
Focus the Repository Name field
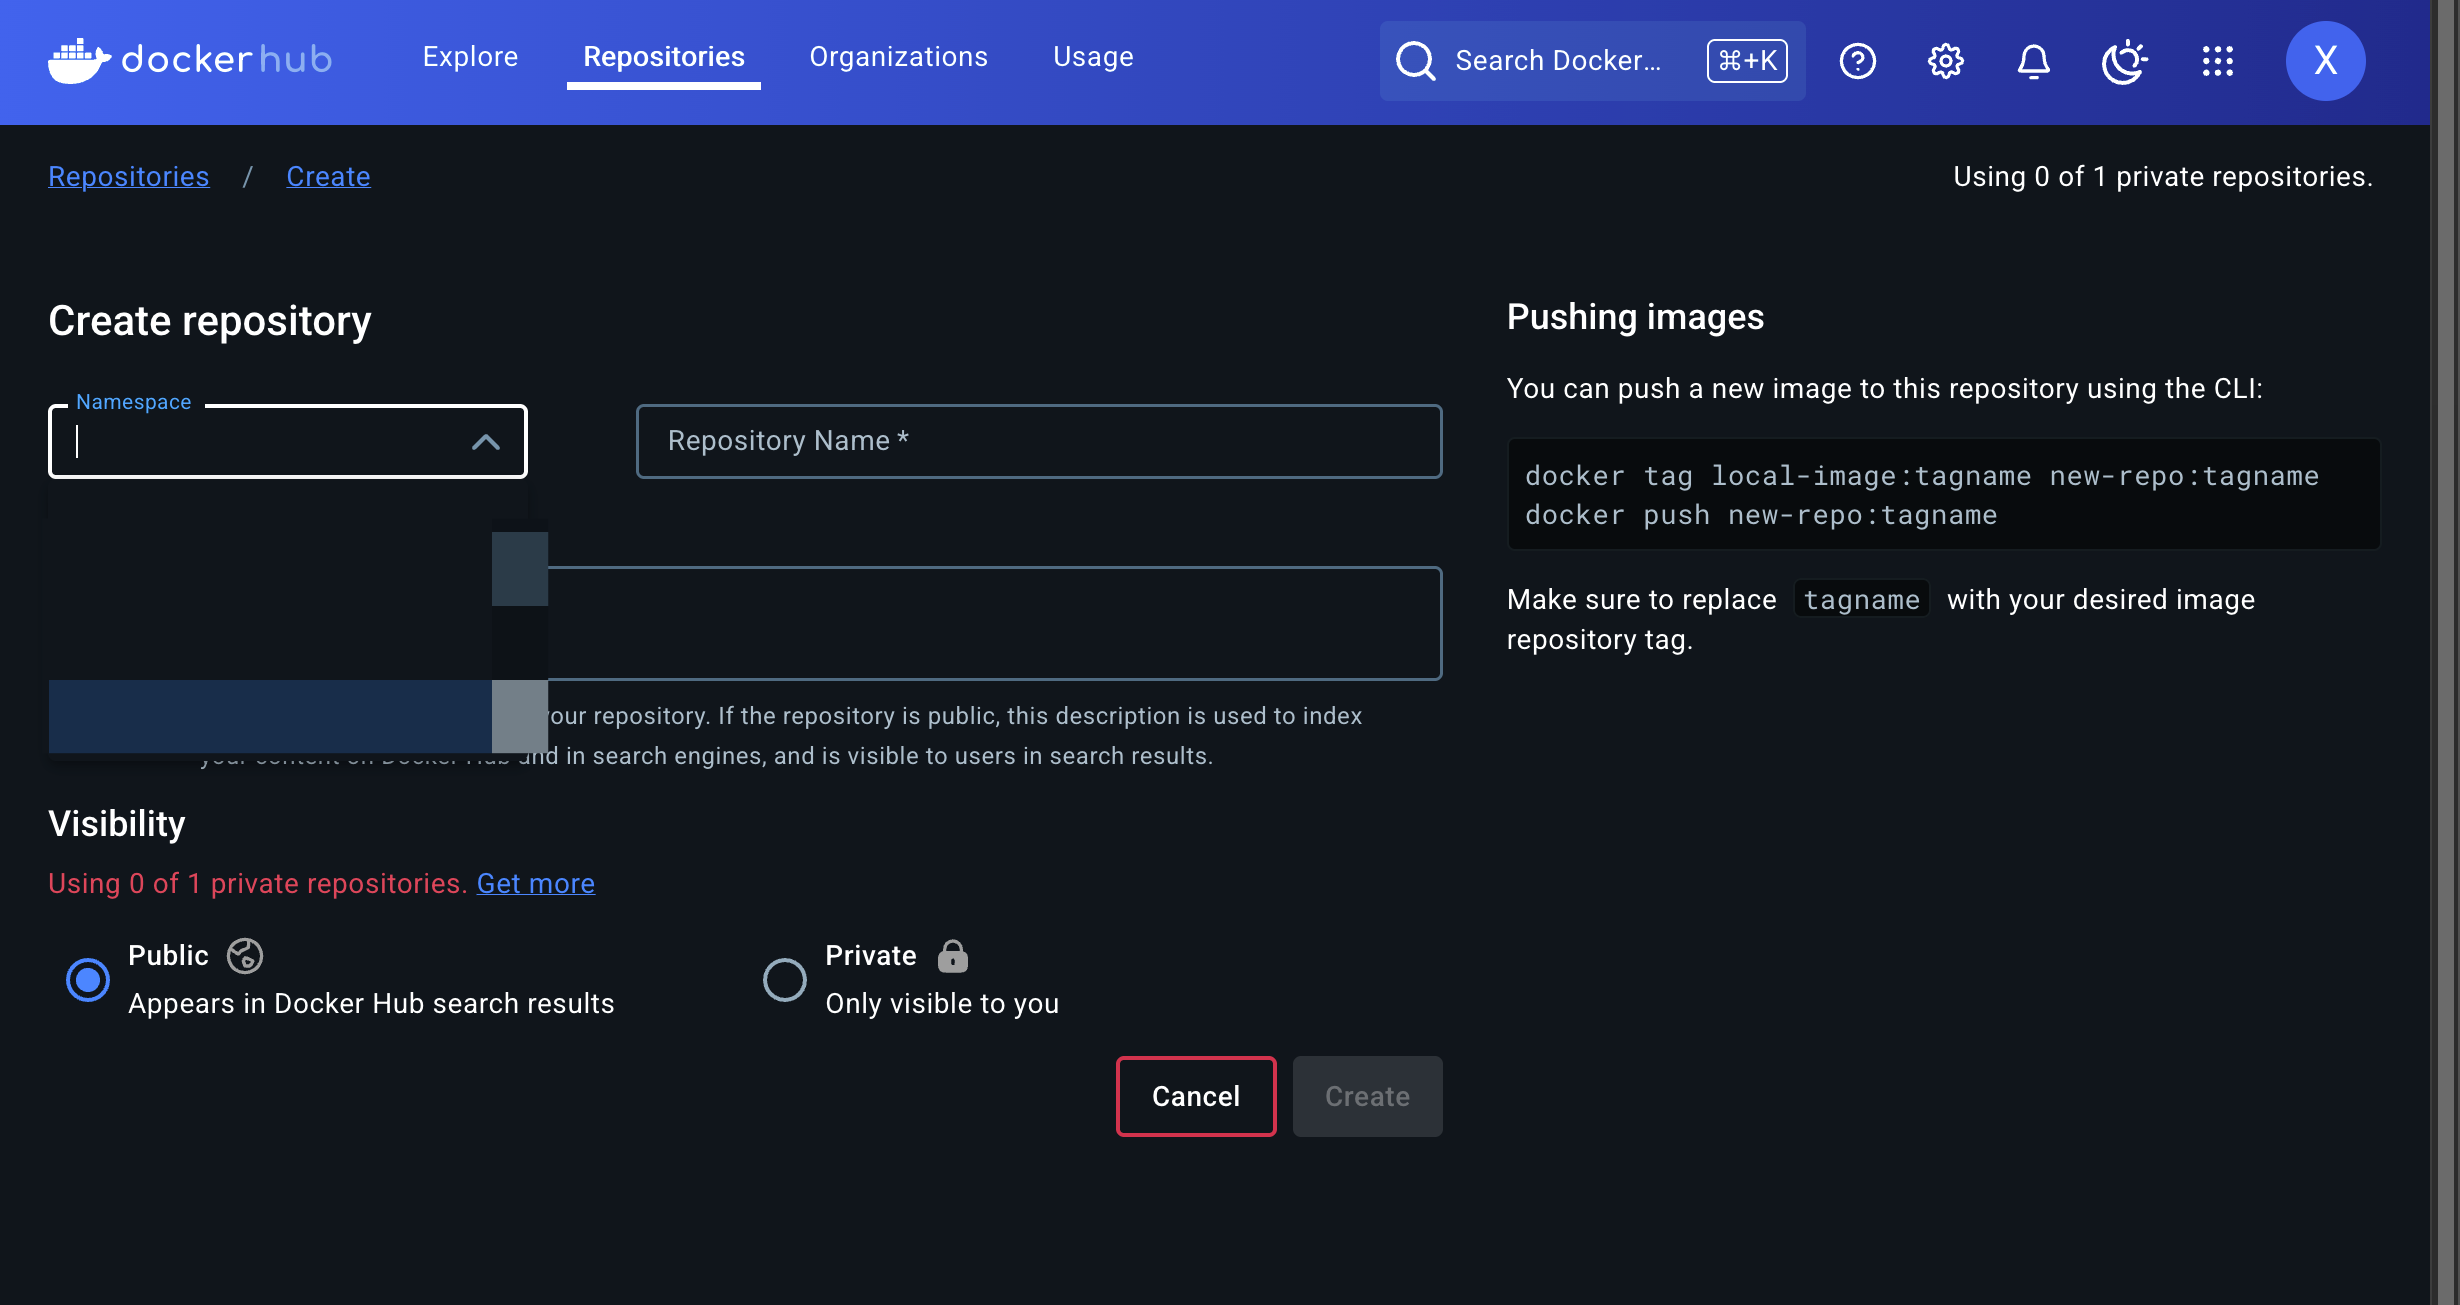pyautogui.click(x=1038, y=441)
